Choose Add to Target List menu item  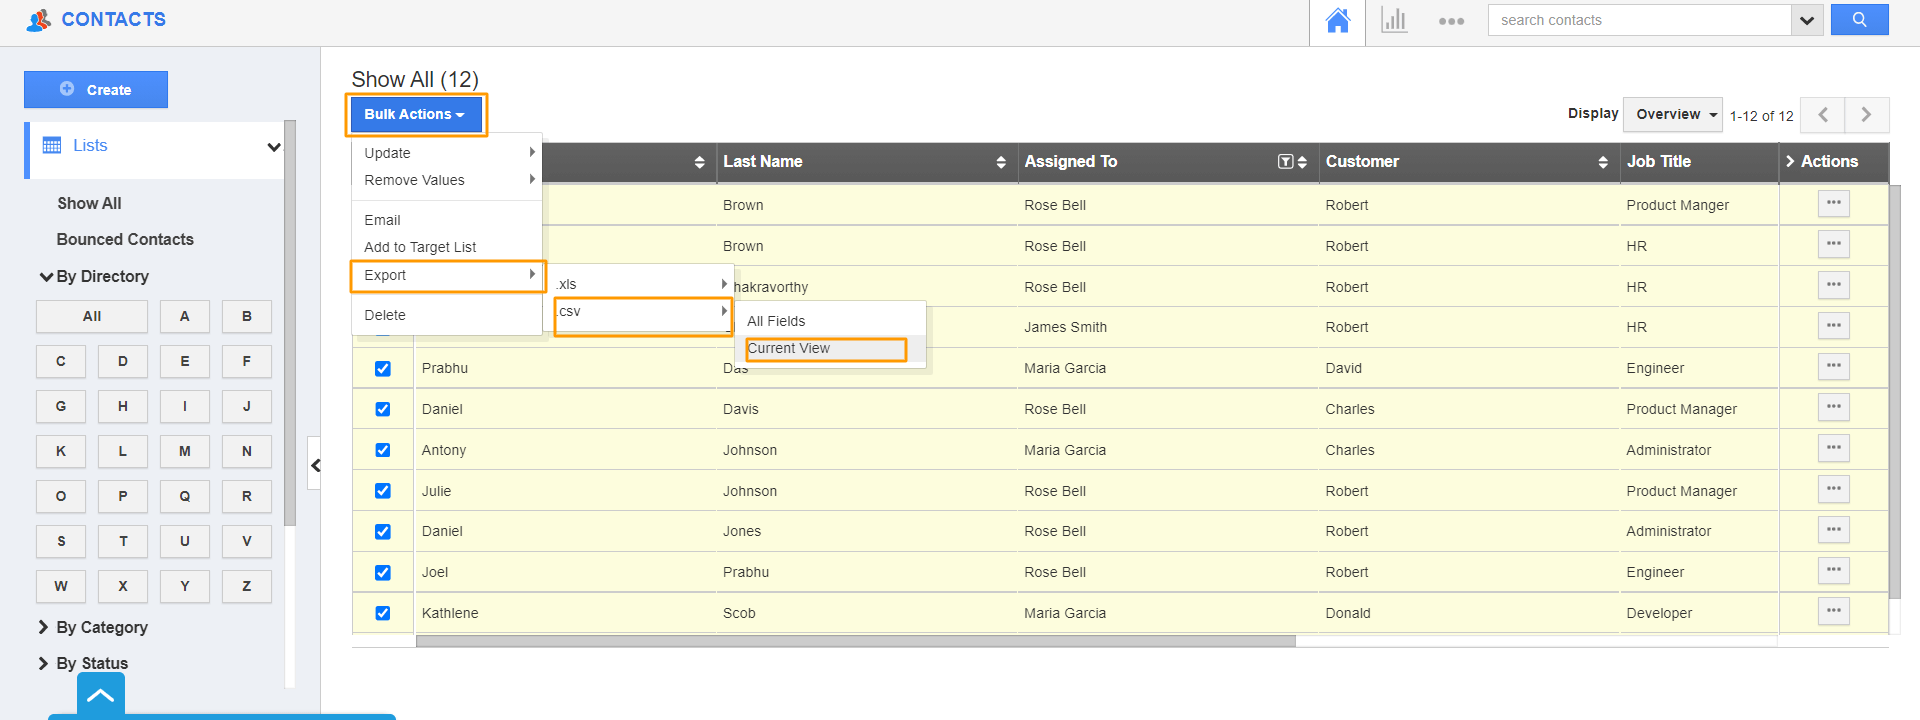click(420, 247)
